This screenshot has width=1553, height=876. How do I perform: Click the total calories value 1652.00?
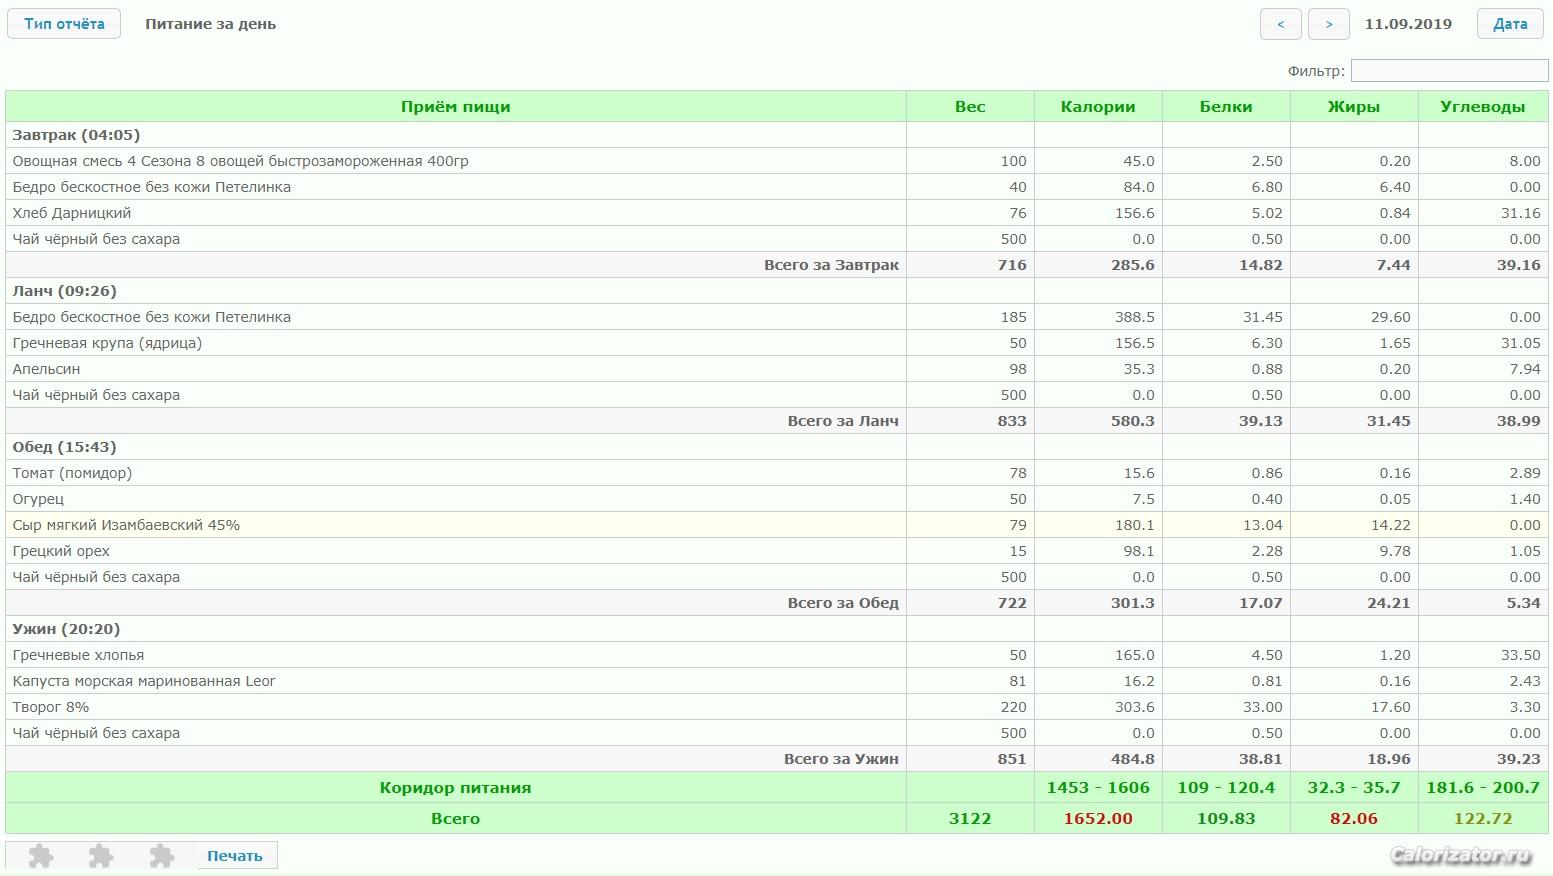pos(1098,819)
